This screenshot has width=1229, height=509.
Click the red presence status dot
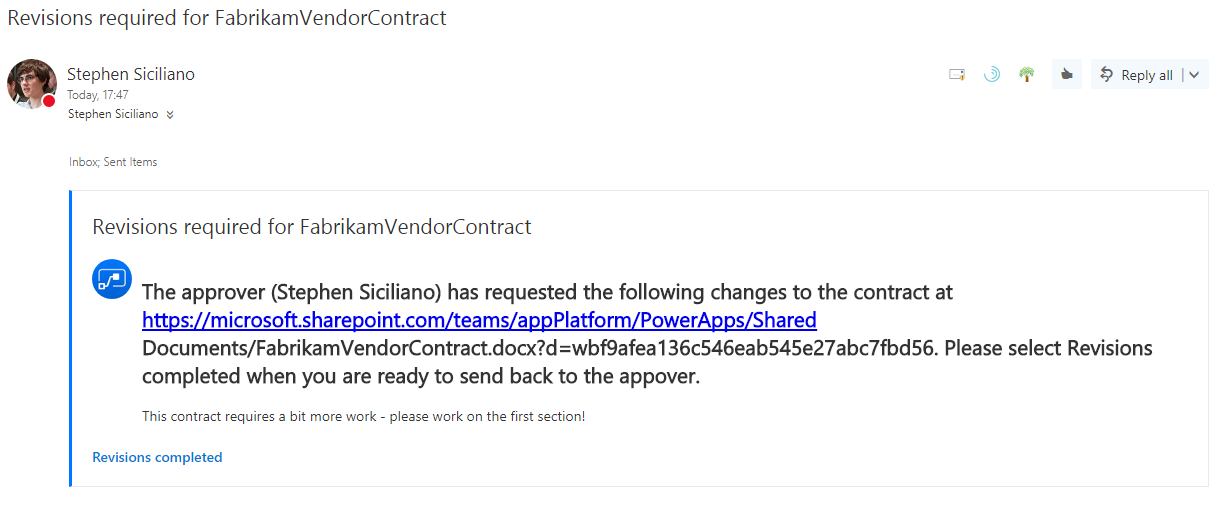coord(49,101)
